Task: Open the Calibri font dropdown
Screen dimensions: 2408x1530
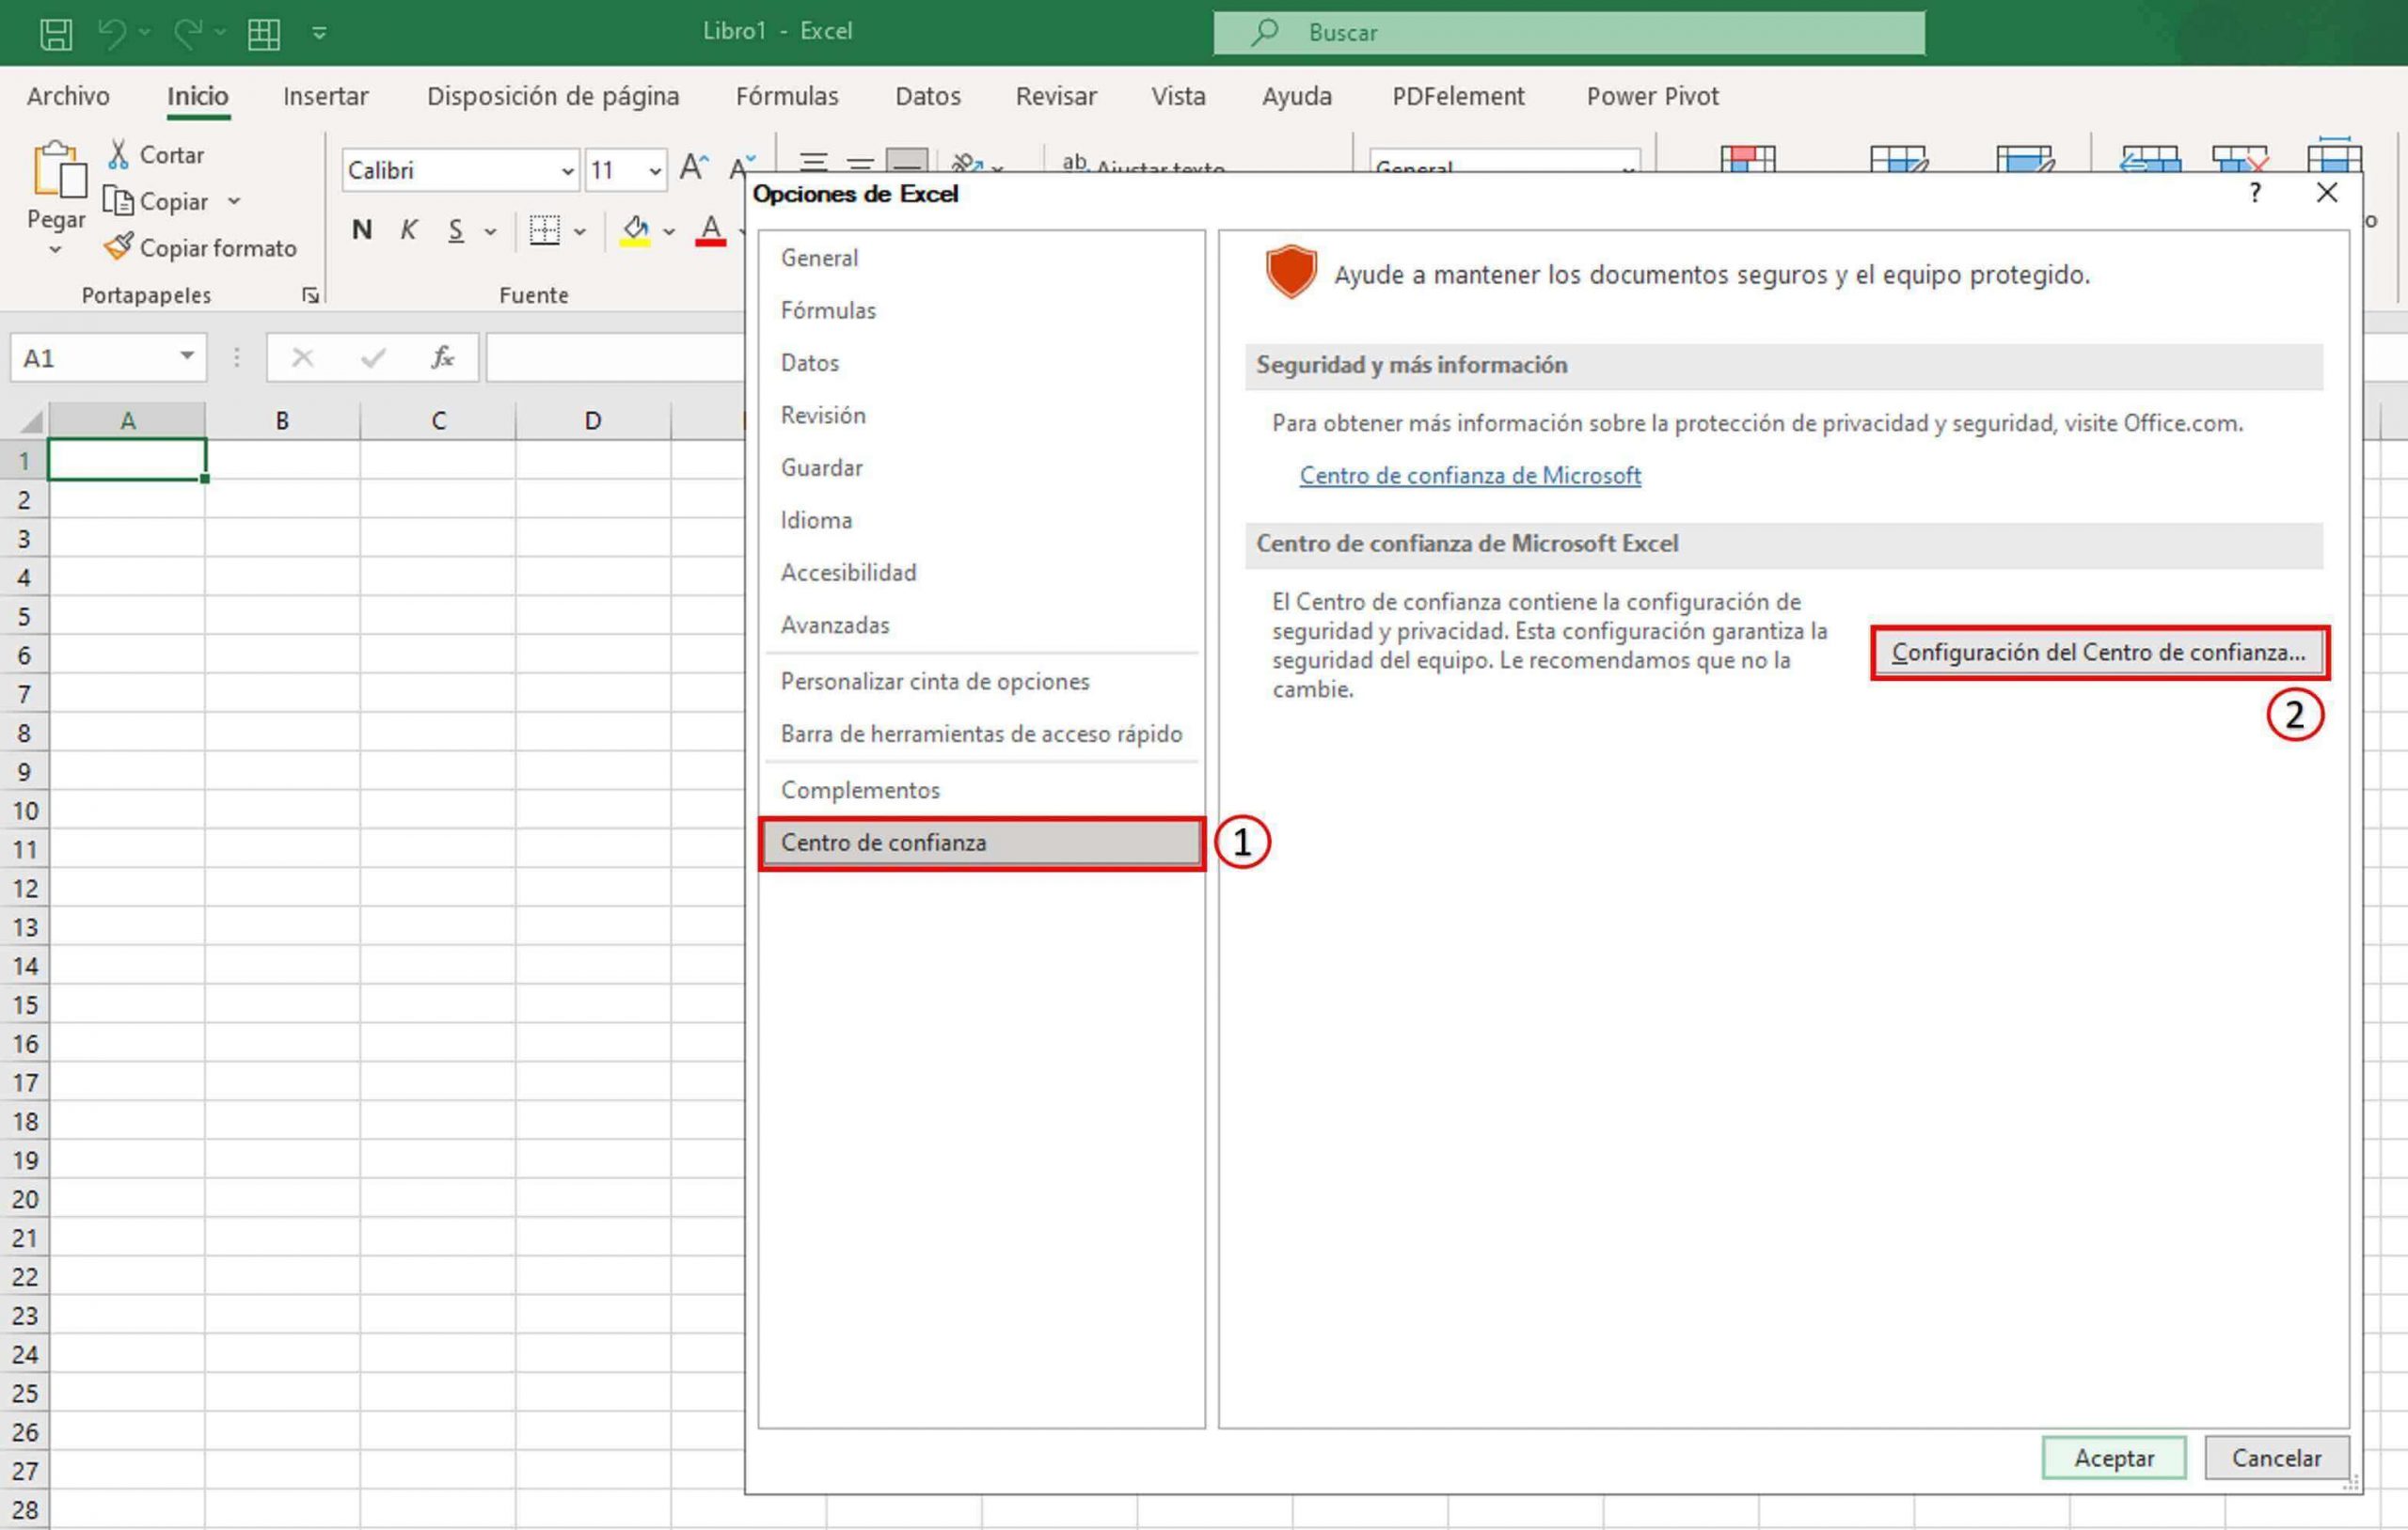Action: click(x=569, y=170)
